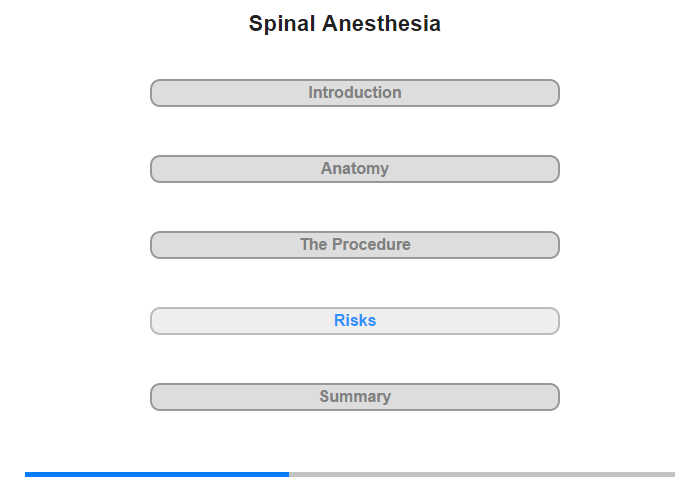Click the left rounded edge of Risks button
This screenshot has width=700, height=480.
click(x=156, y=321)
